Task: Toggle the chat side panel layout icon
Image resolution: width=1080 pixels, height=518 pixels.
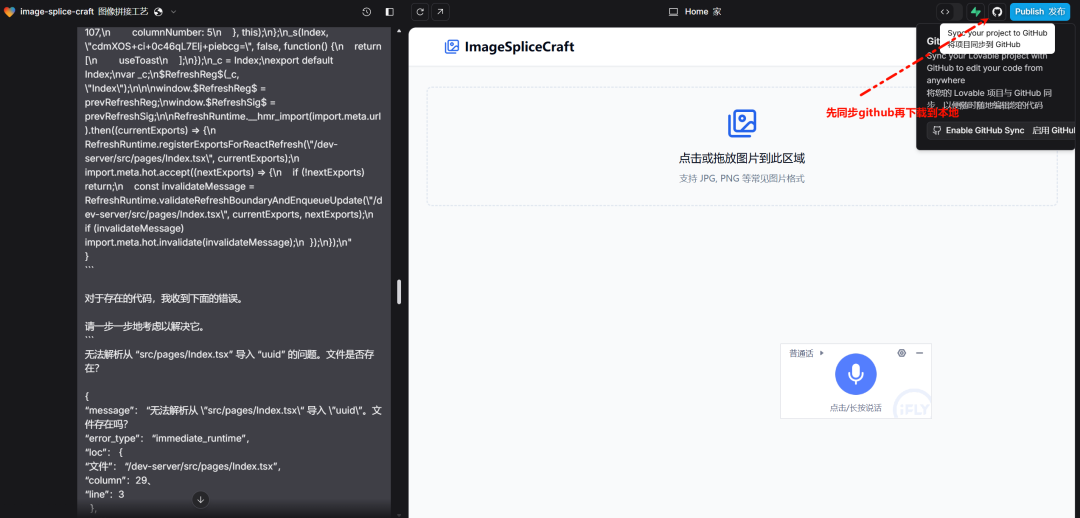Action: click(x=389, y=12)
